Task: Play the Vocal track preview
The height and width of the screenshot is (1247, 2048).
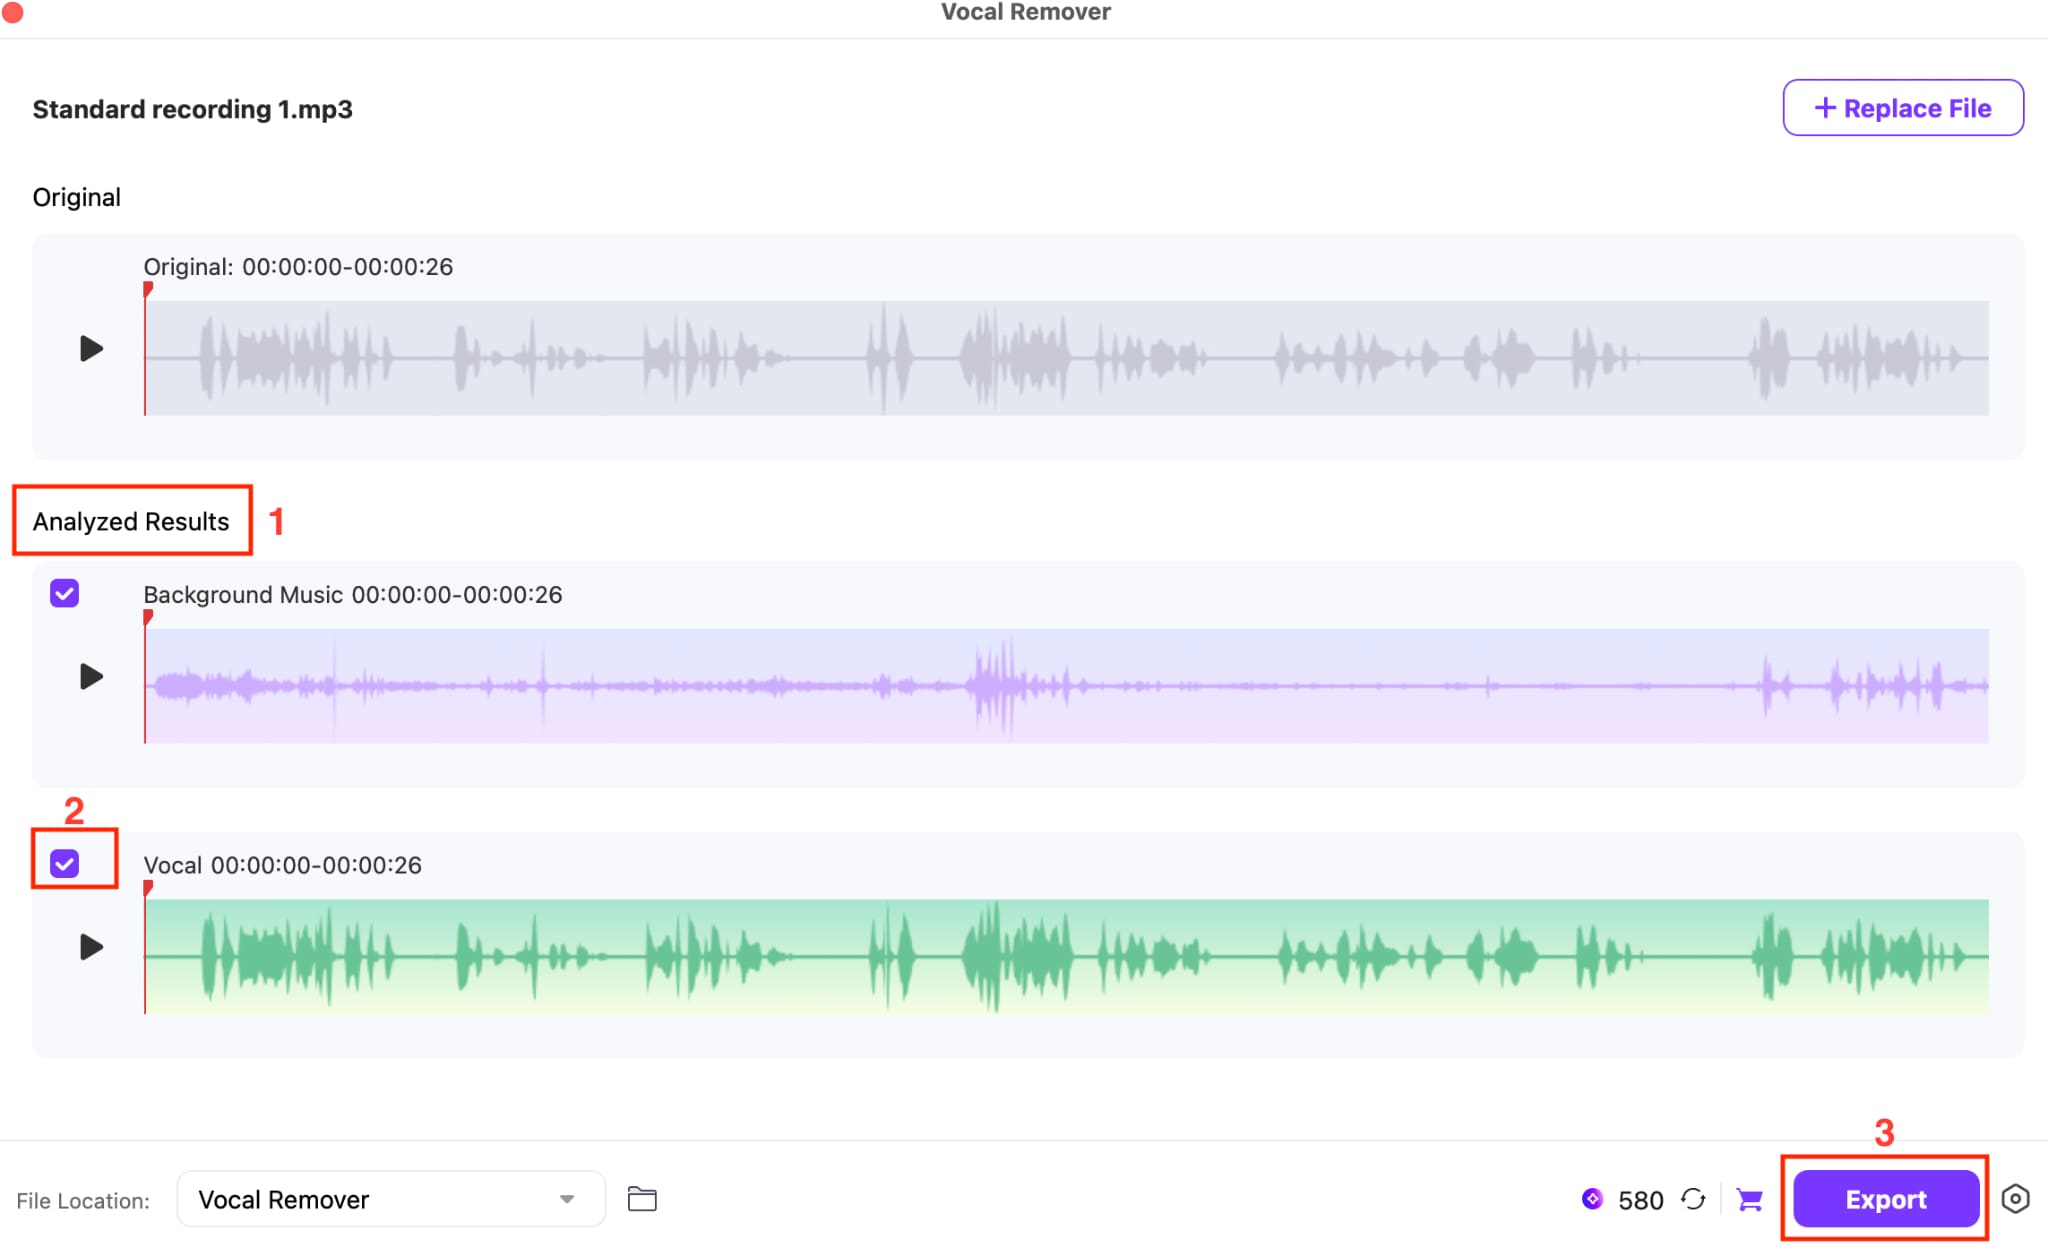Action: click(91, 947)
